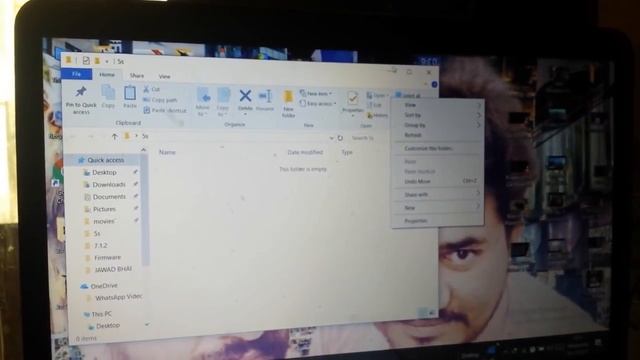Image resolution: width=640 pixels, height=360 pixels.
Task: Click the Properties checkmark icon in ribbon
Action: click(x=353, y=98)
